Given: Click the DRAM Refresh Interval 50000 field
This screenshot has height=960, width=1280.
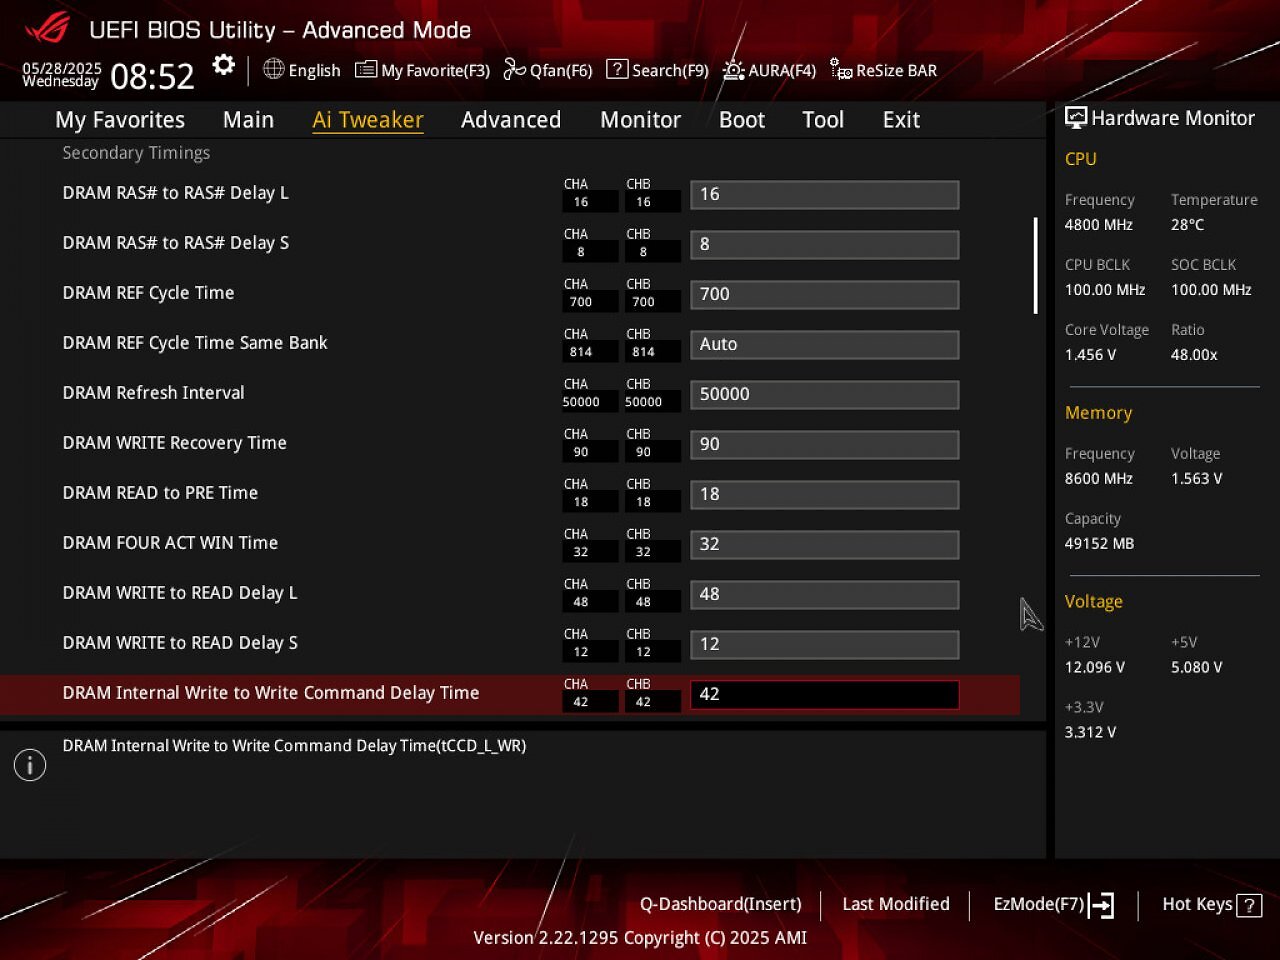Looking at the screenshot, I should pyautogui.click(x=825, y=394).
